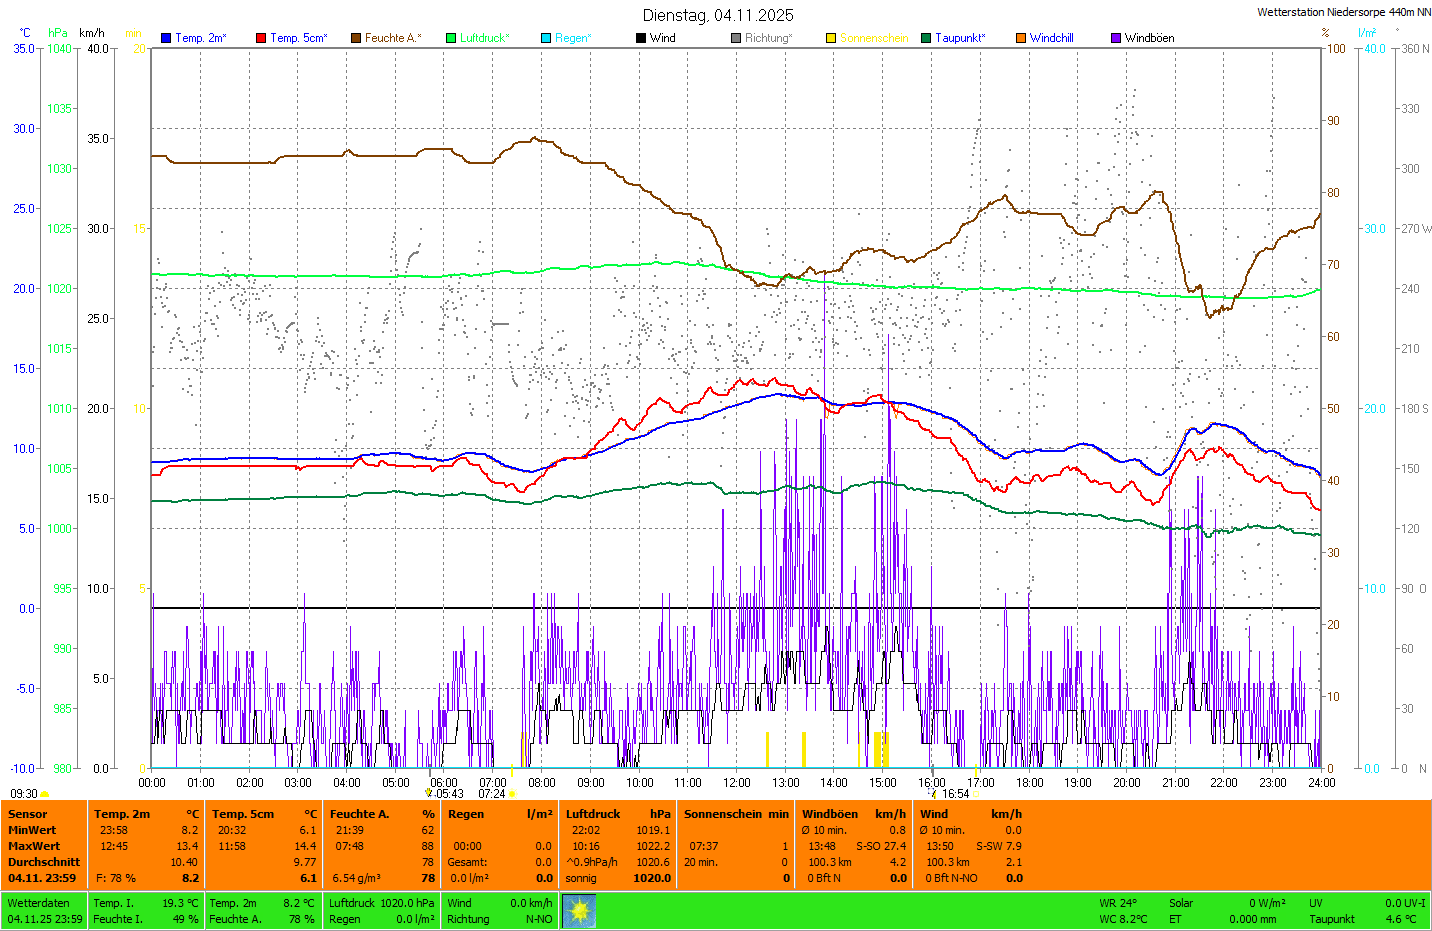Click the Sensor column header in the table
The width and height of the screenshot is (1432, 931).
[x=28, y=814]
